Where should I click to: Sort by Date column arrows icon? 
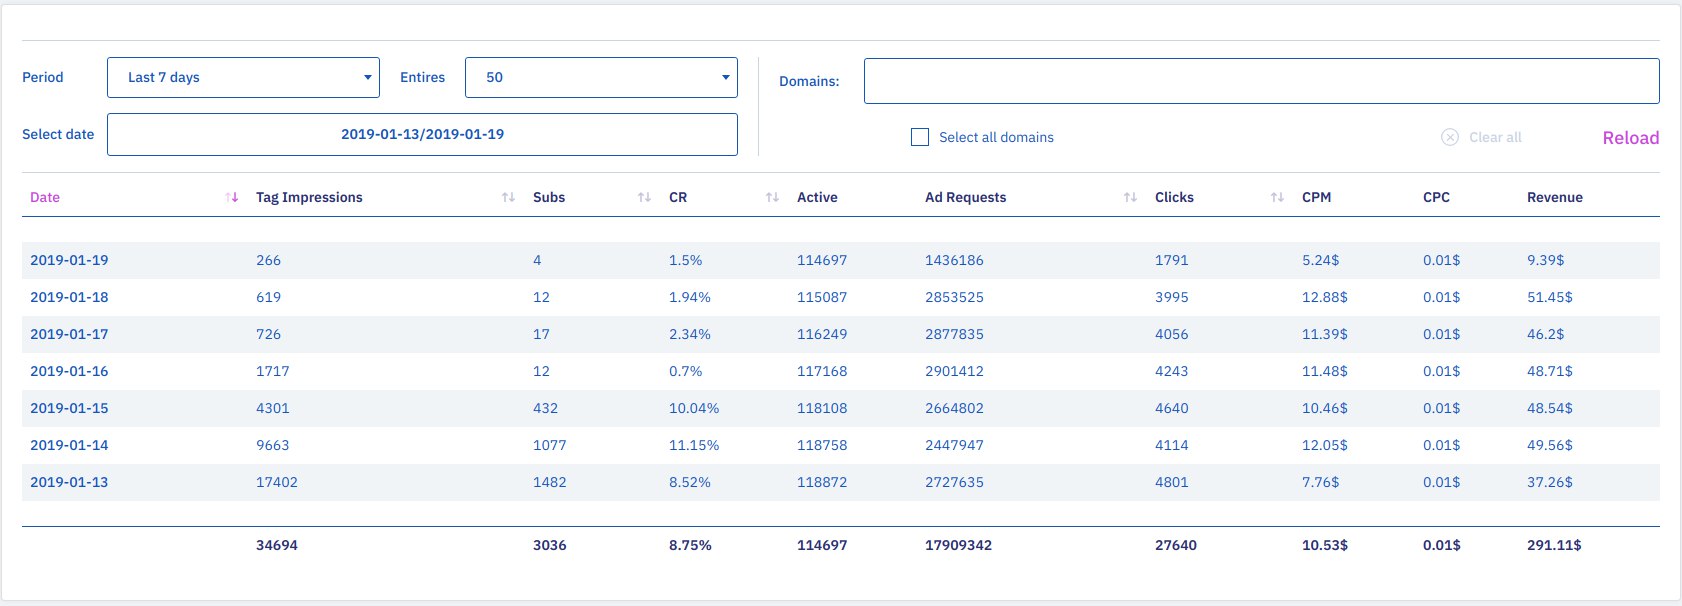pos(232,197)
